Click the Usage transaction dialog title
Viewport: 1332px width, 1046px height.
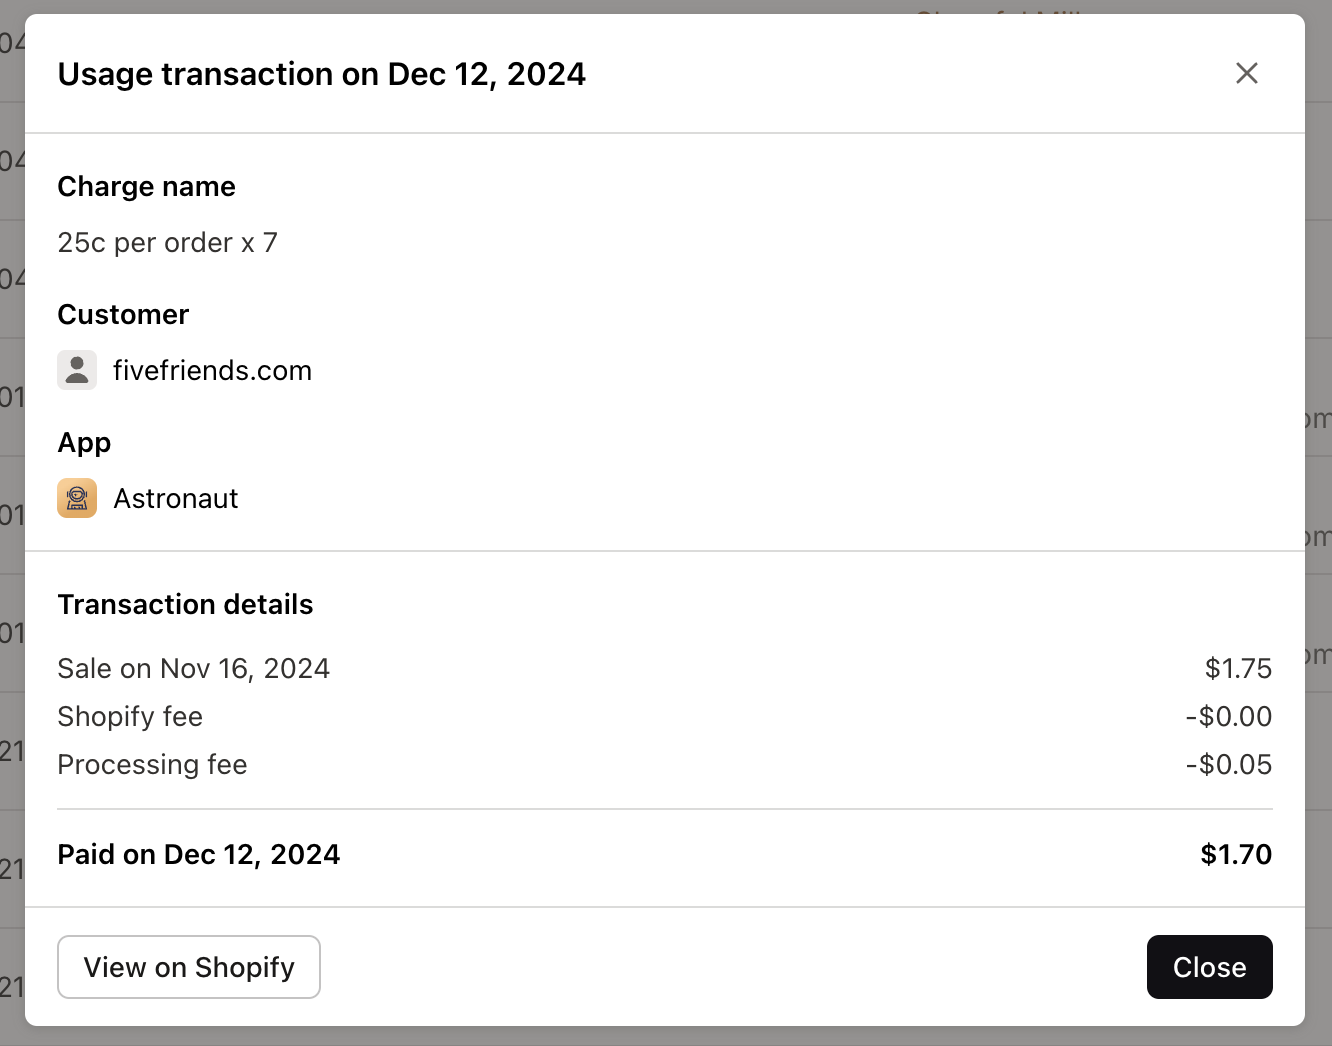[321, 74]
